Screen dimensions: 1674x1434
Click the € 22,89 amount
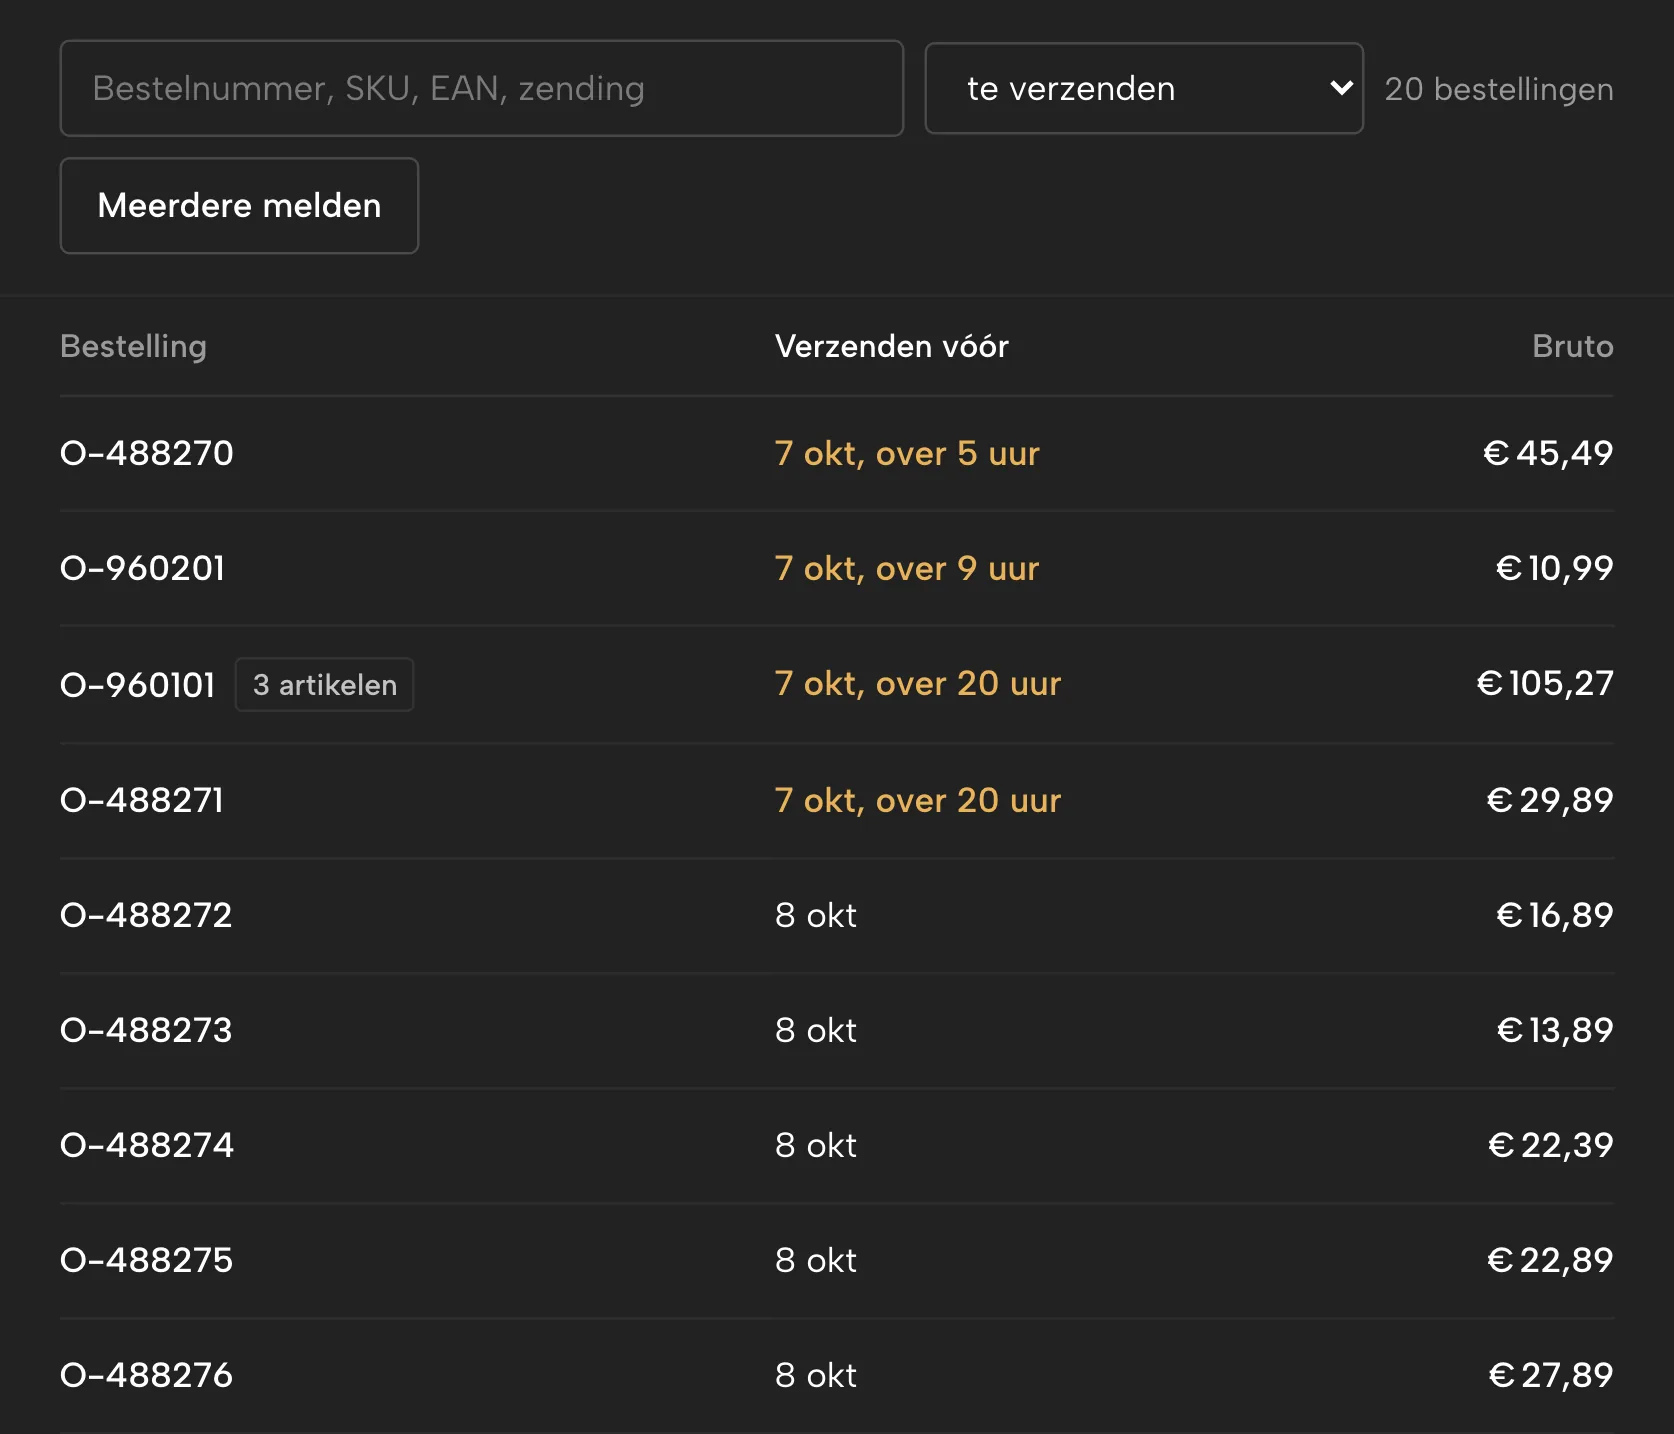[1550, 1260]
